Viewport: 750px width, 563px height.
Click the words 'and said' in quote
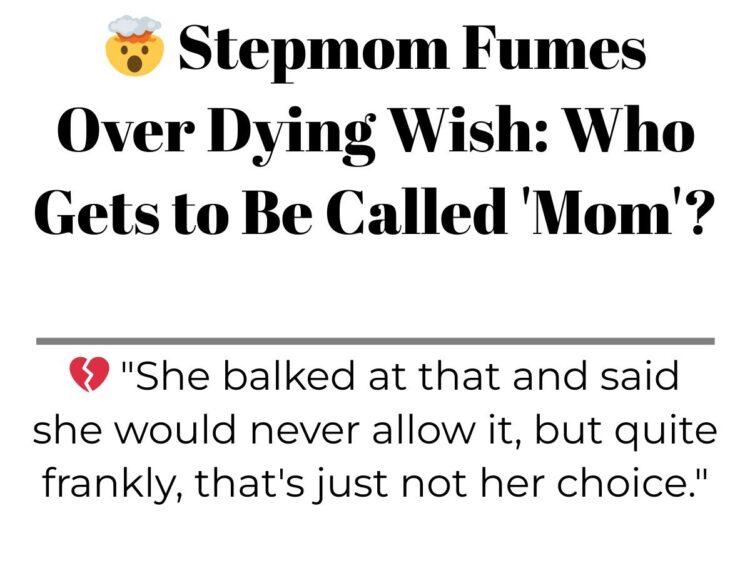[595, 376]
